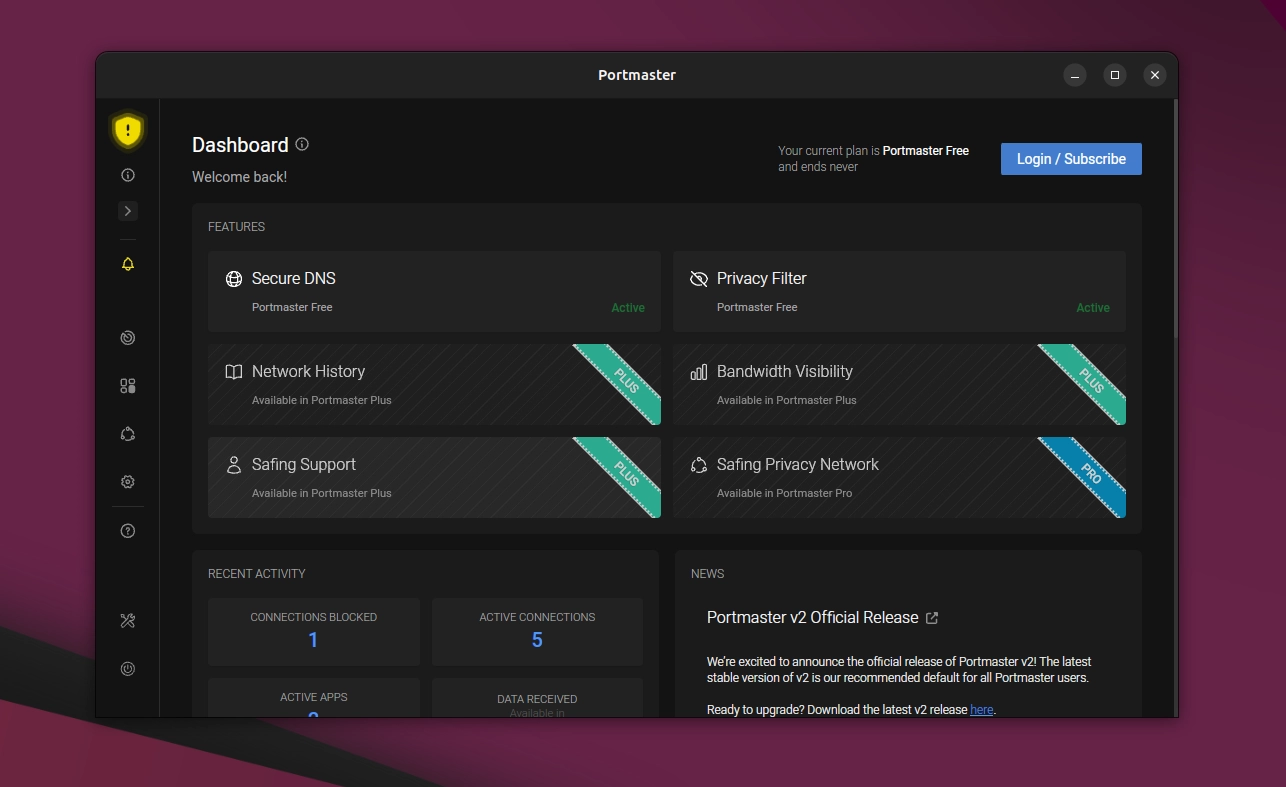Open the Apps grid icon in sidebar

point(127,386)
